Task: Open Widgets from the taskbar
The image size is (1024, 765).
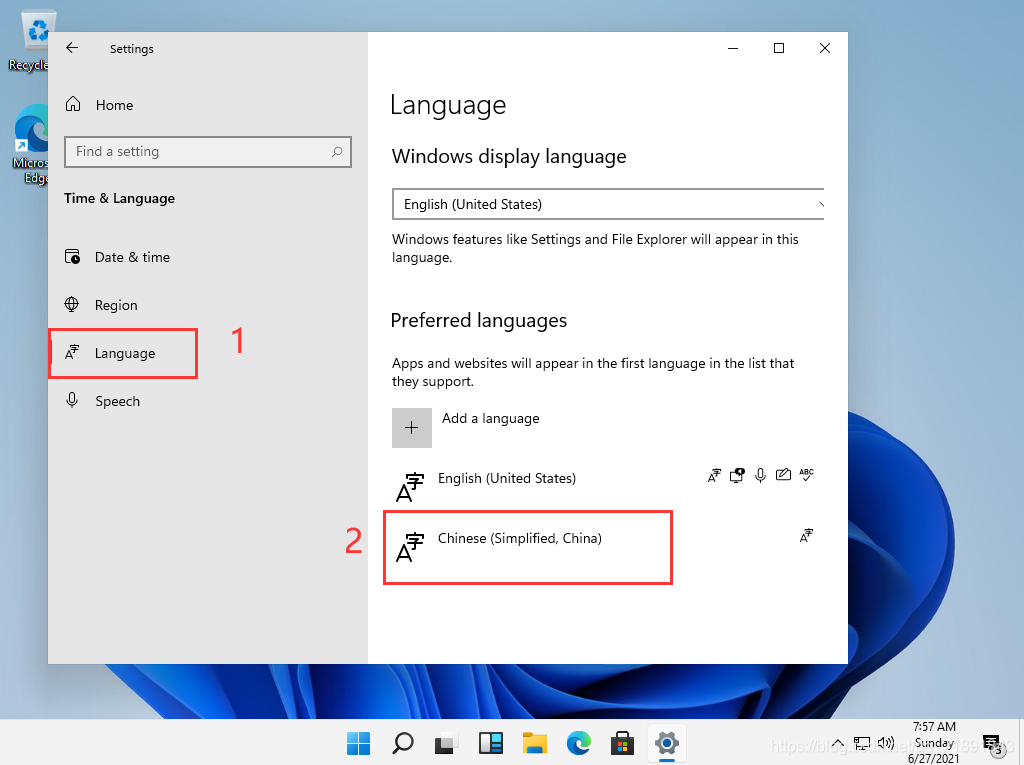Action: (490, 743)
